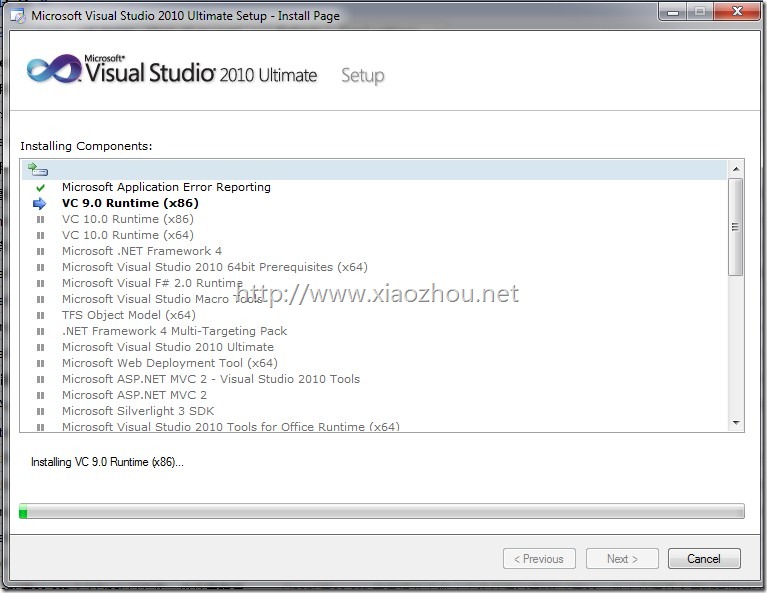Click the 'Installing Components:' label

(86, 146)
